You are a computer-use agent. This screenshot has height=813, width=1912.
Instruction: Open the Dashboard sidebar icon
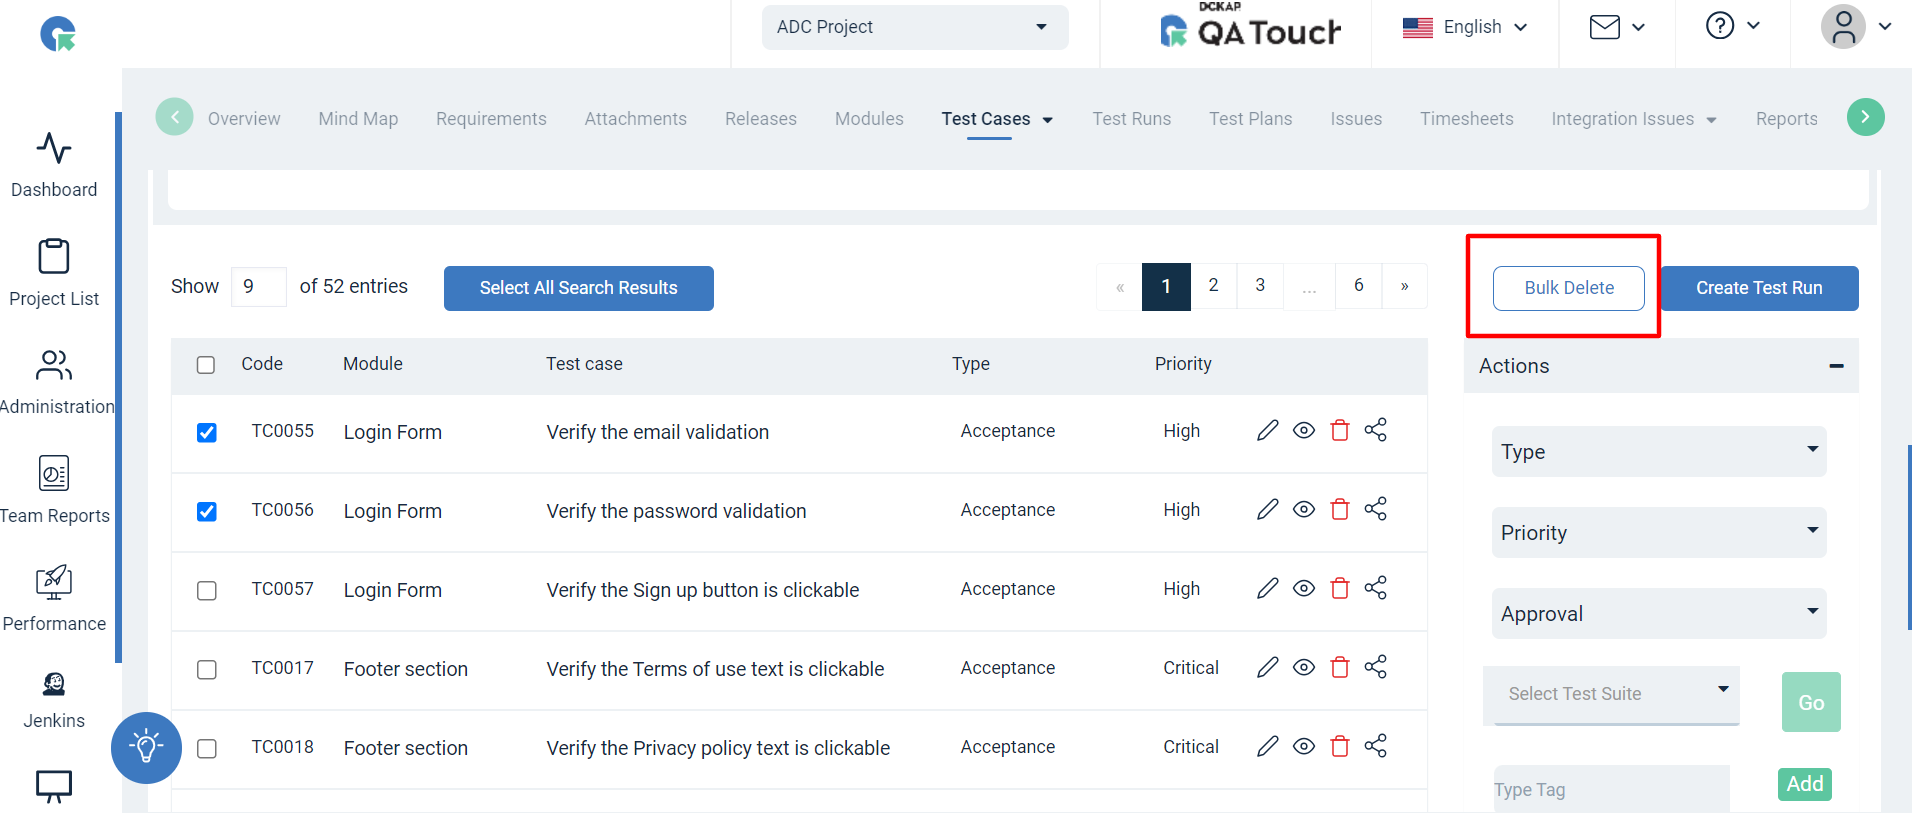coord(54,148)
